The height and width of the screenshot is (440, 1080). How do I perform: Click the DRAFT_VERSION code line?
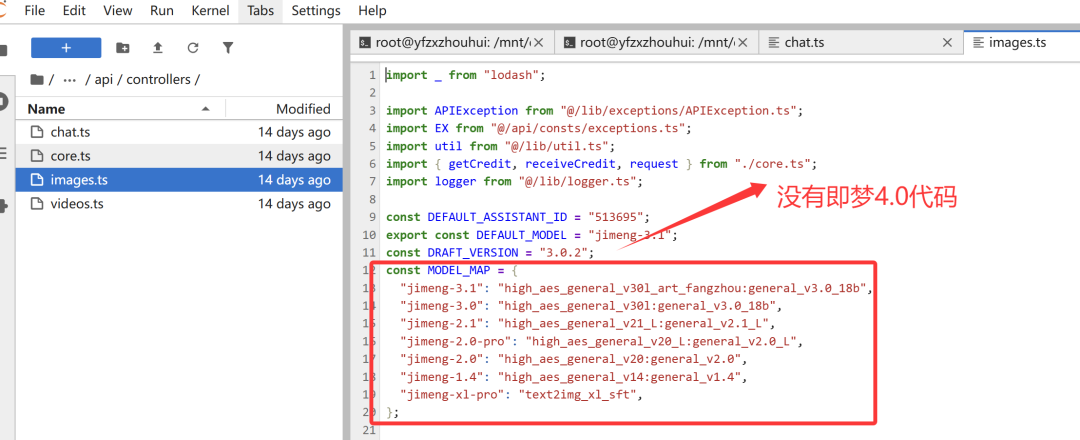click(x=490, y=253)
